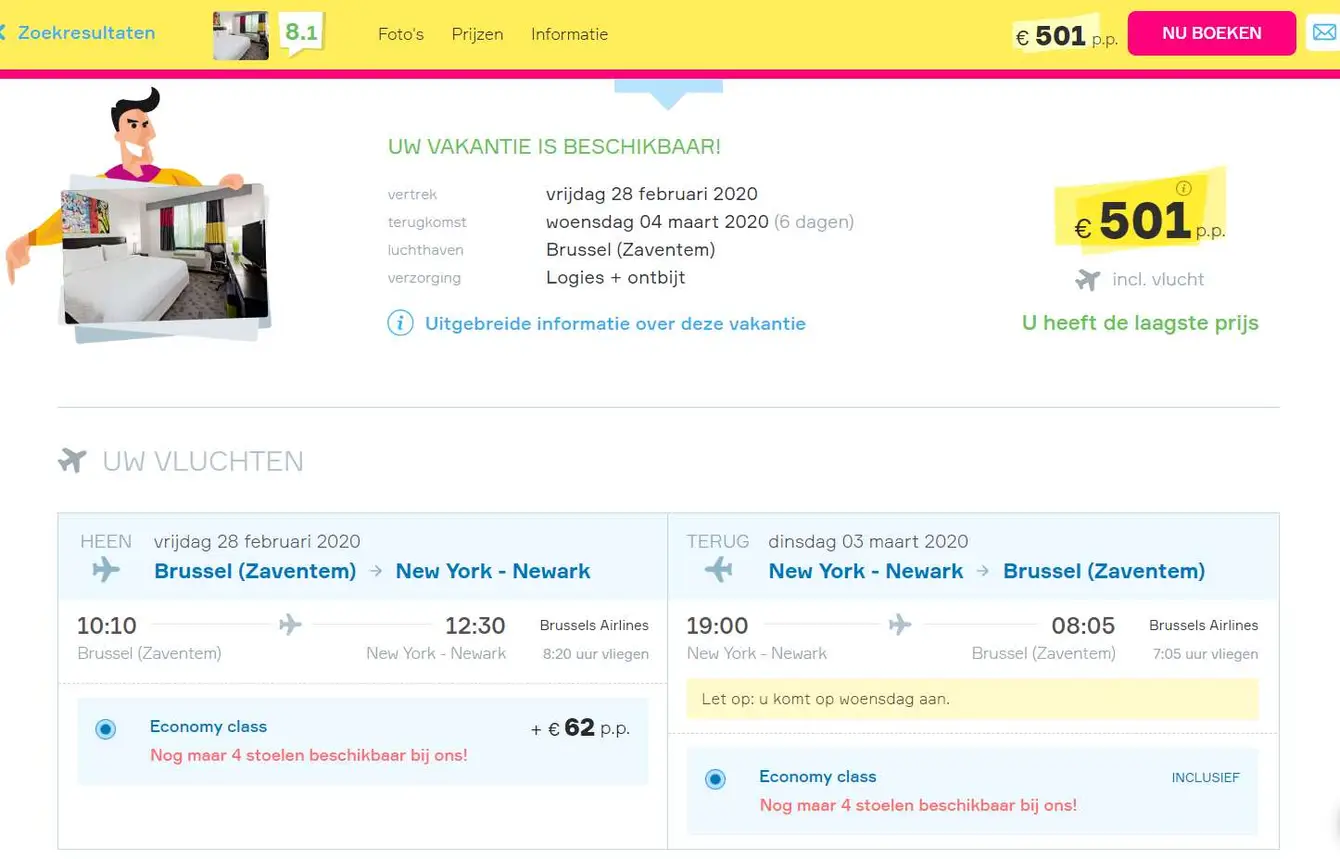Click the return Brussel (Zaventem) heading
This screenshot has height=859, width=1340.
1104,571
